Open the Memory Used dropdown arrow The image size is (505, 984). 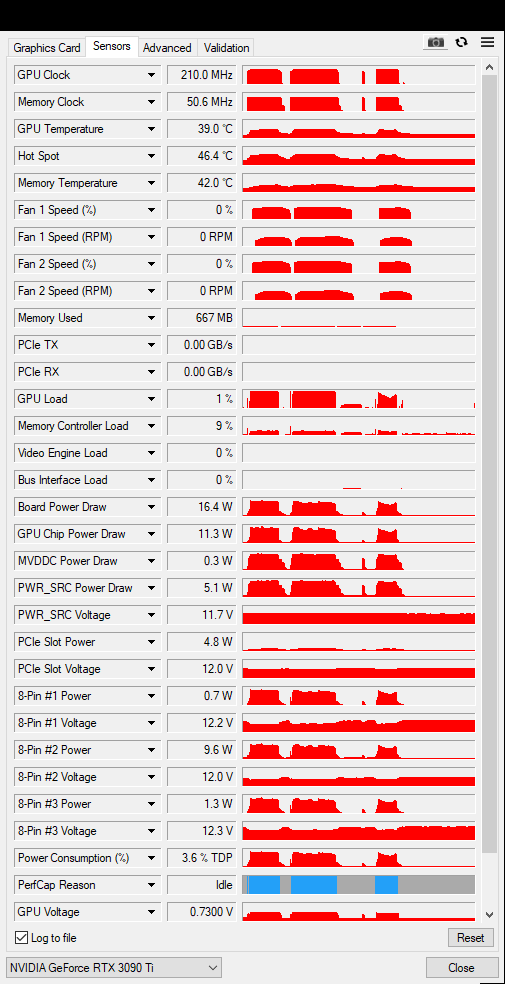(151, 318)
